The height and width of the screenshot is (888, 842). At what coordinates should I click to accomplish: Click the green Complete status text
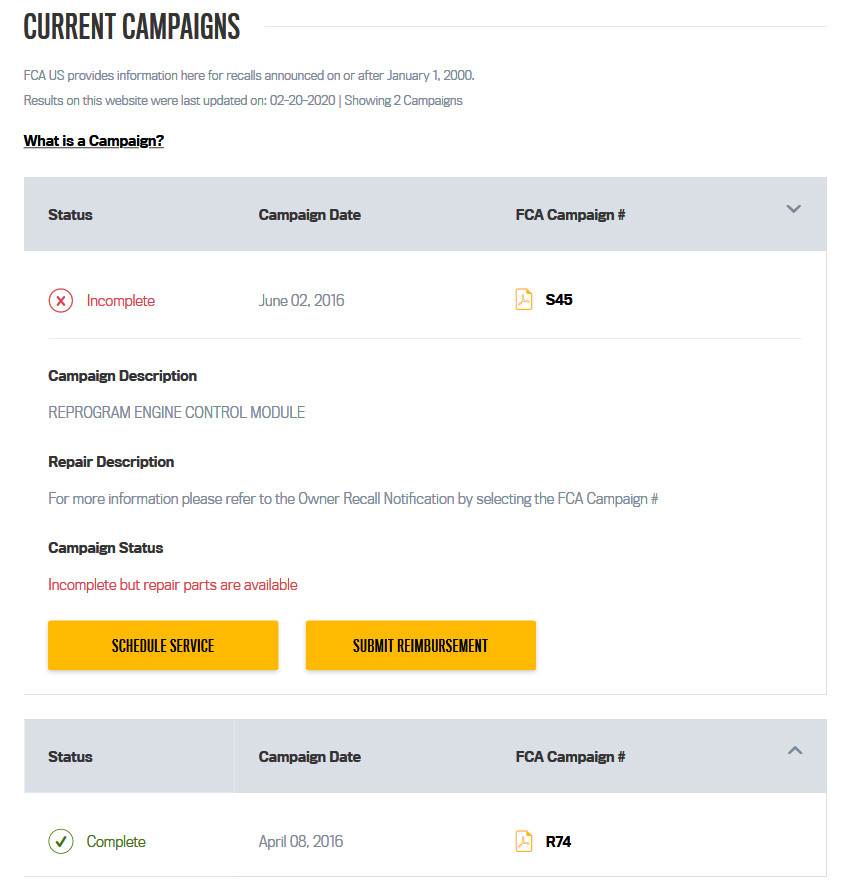[x=116, y=842]
